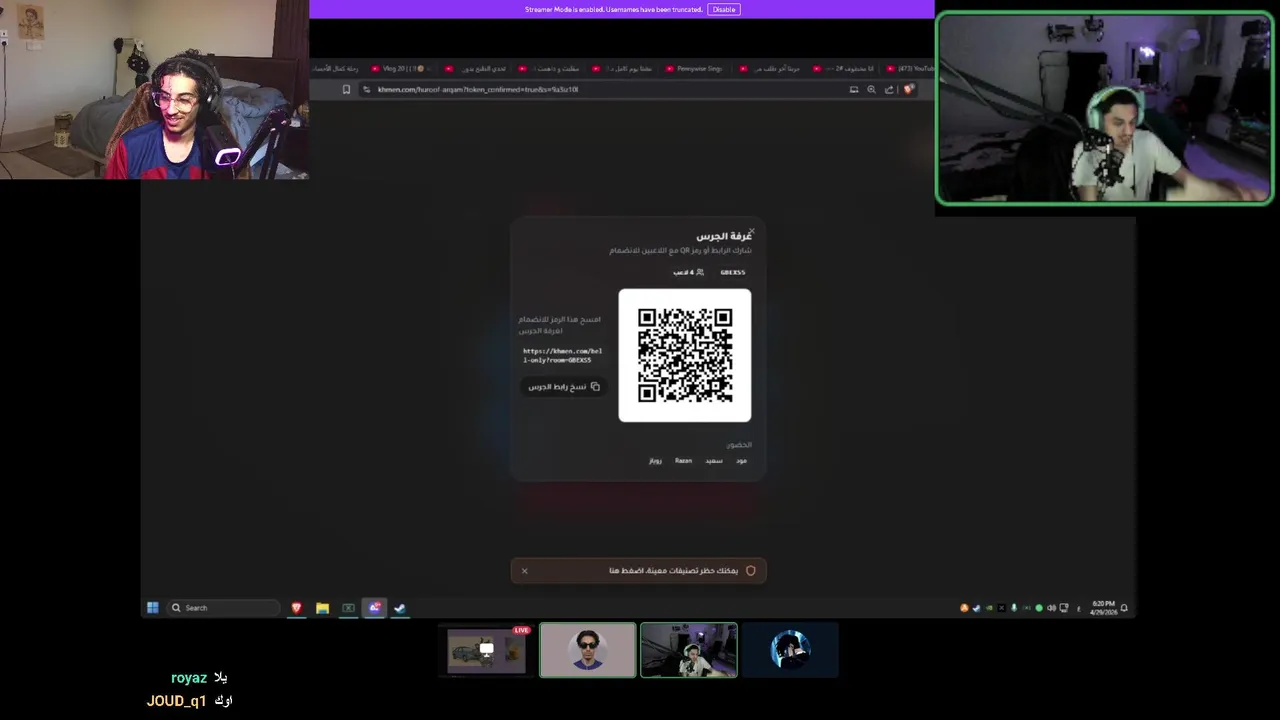Viewport: 1280px width, 720px height.
Task: Click the top-left streamer webcam feed
Action: (154, 90)
